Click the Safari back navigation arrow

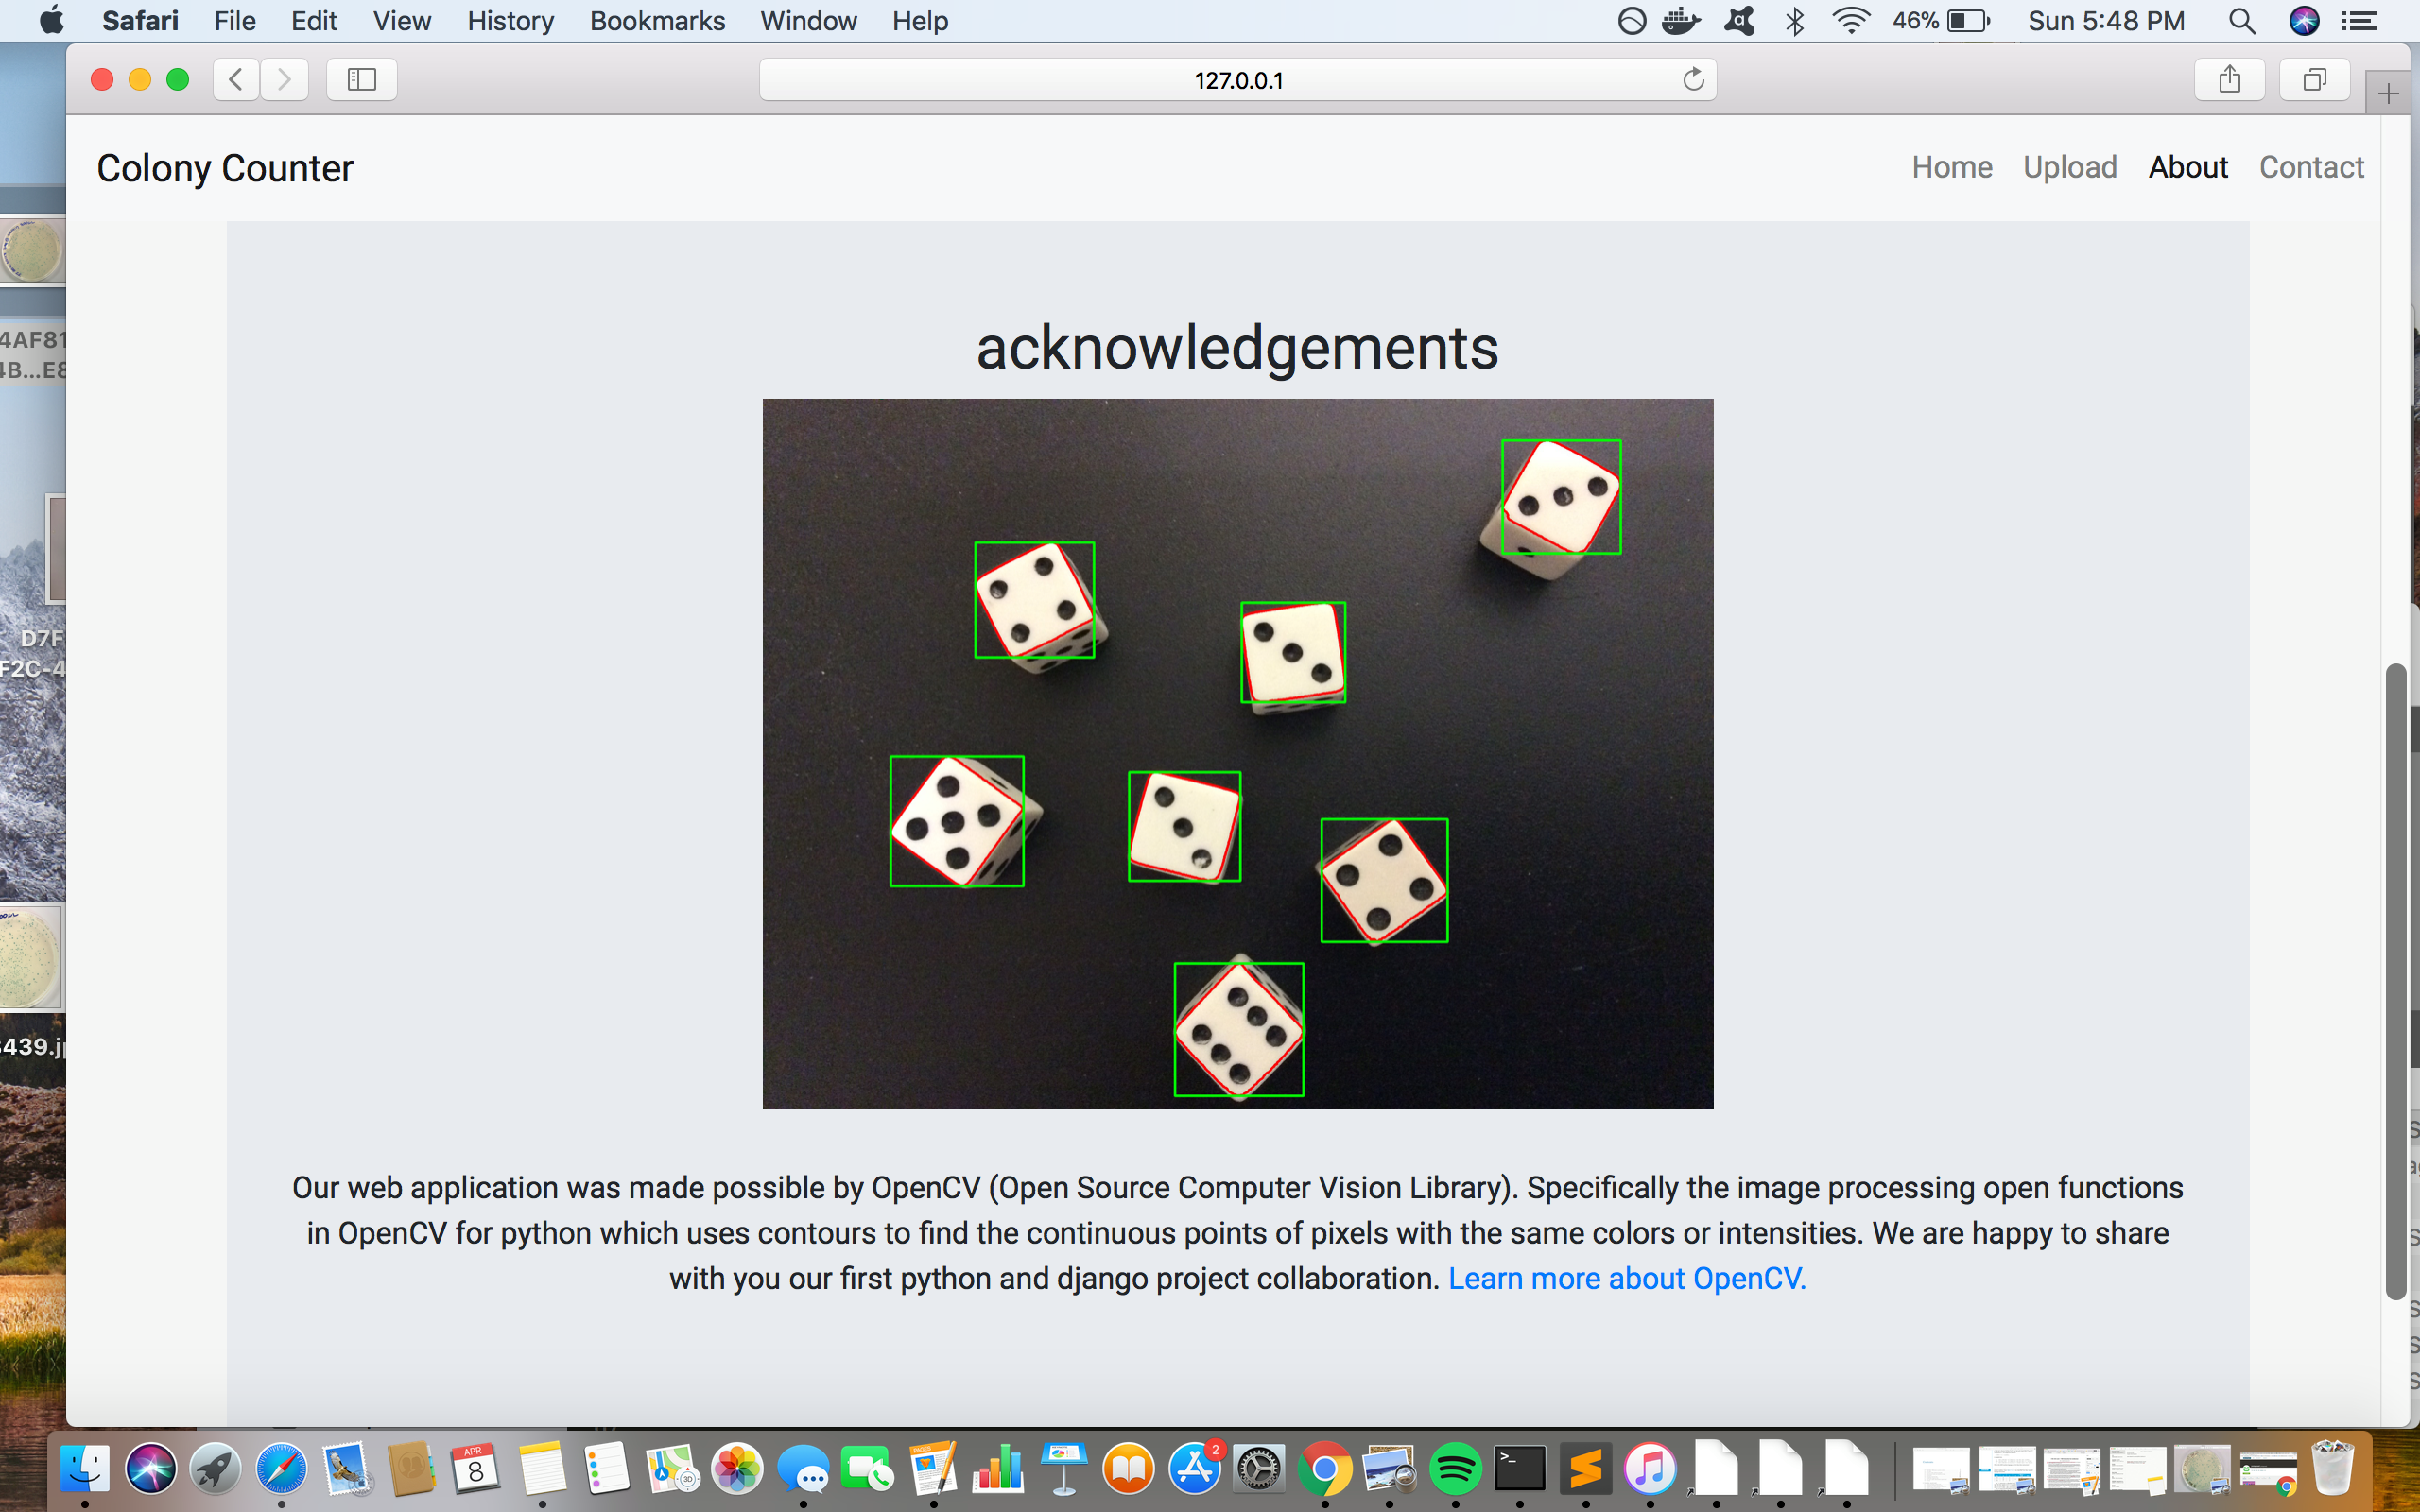tap(236, 79)
